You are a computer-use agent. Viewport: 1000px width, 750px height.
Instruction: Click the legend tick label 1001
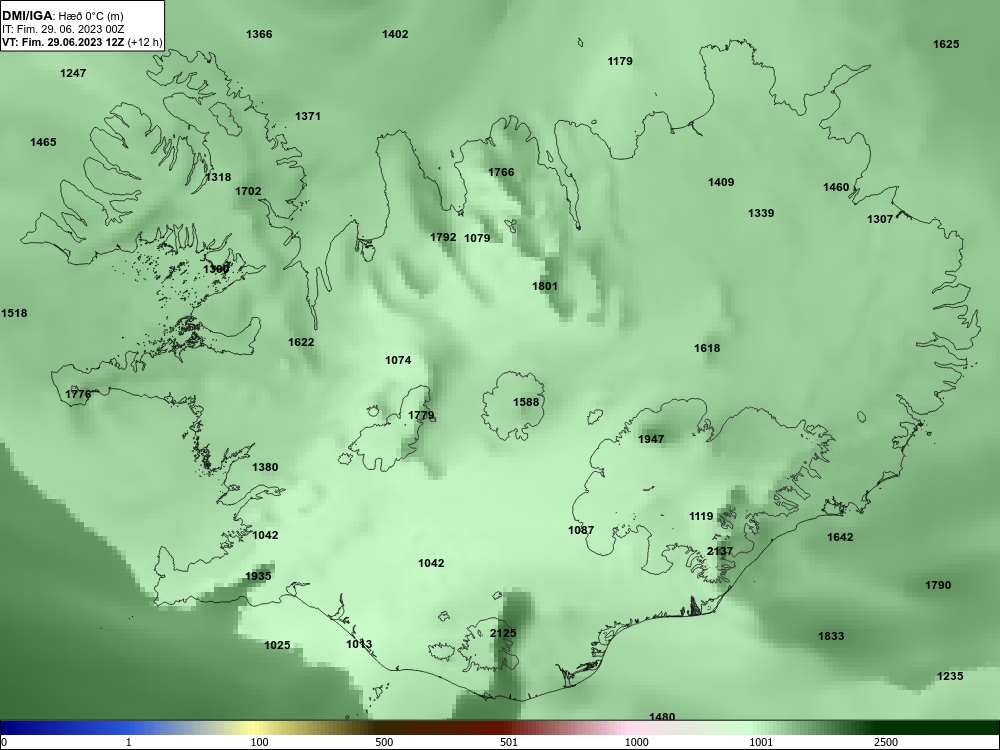click(x=761, y=743)
